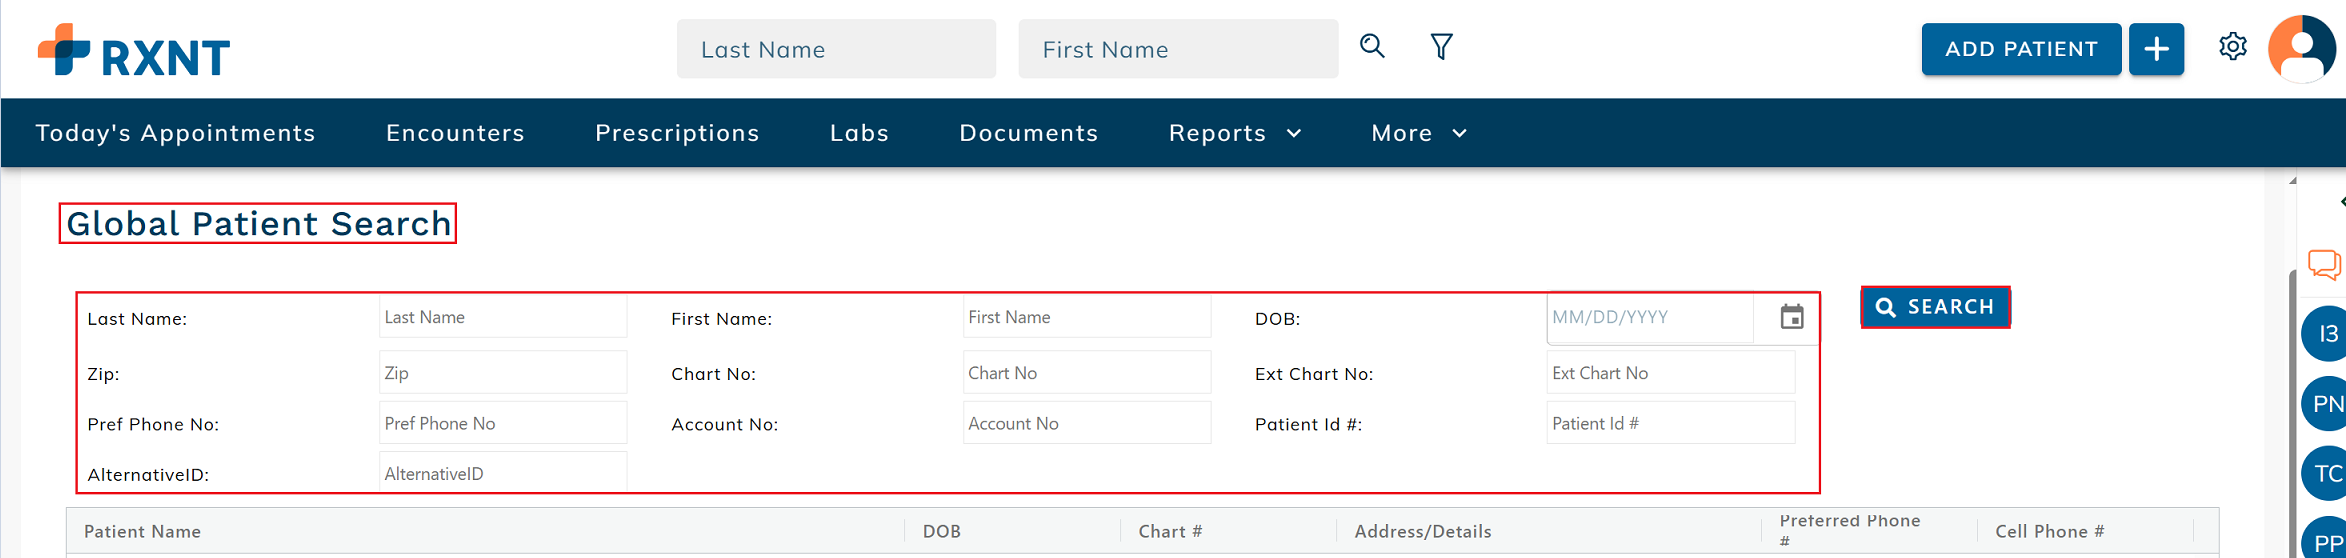Expand the More dropdown menu
This screenshot has width=2346, height=558.
(x=1418, y=133)
